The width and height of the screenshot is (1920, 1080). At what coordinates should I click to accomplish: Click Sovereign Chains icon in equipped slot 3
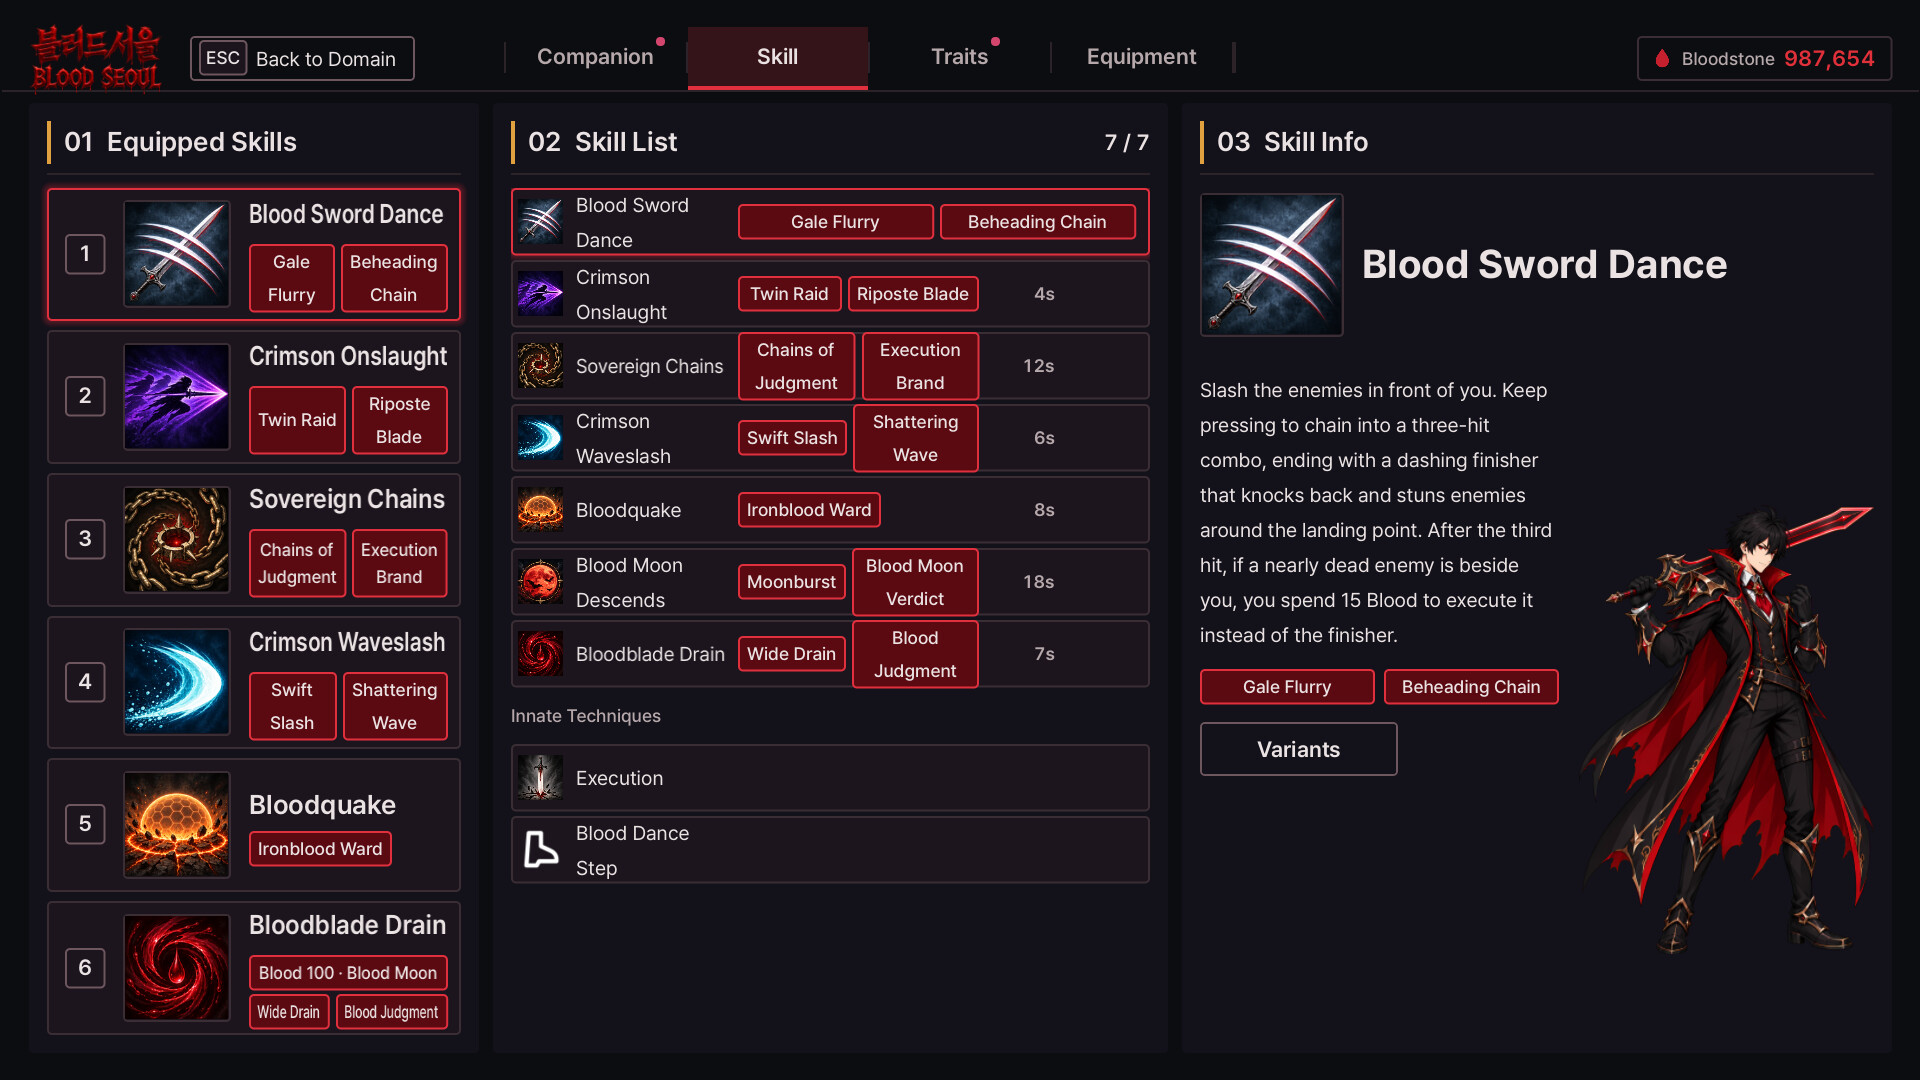[177, 540]
